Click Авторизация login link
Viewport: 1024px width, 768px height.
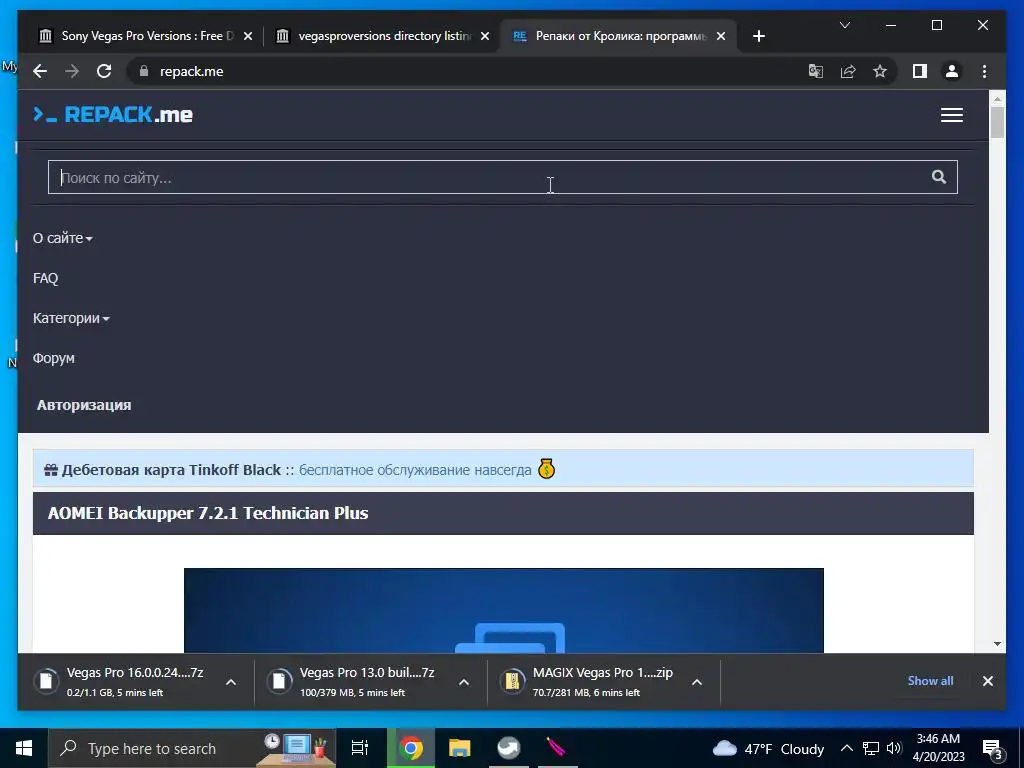point(84,405)
